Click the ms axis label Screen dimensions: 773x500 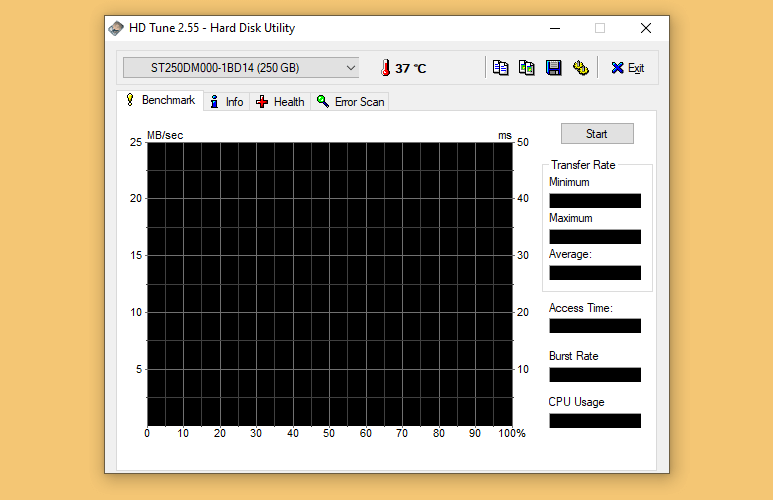(505, 135)
